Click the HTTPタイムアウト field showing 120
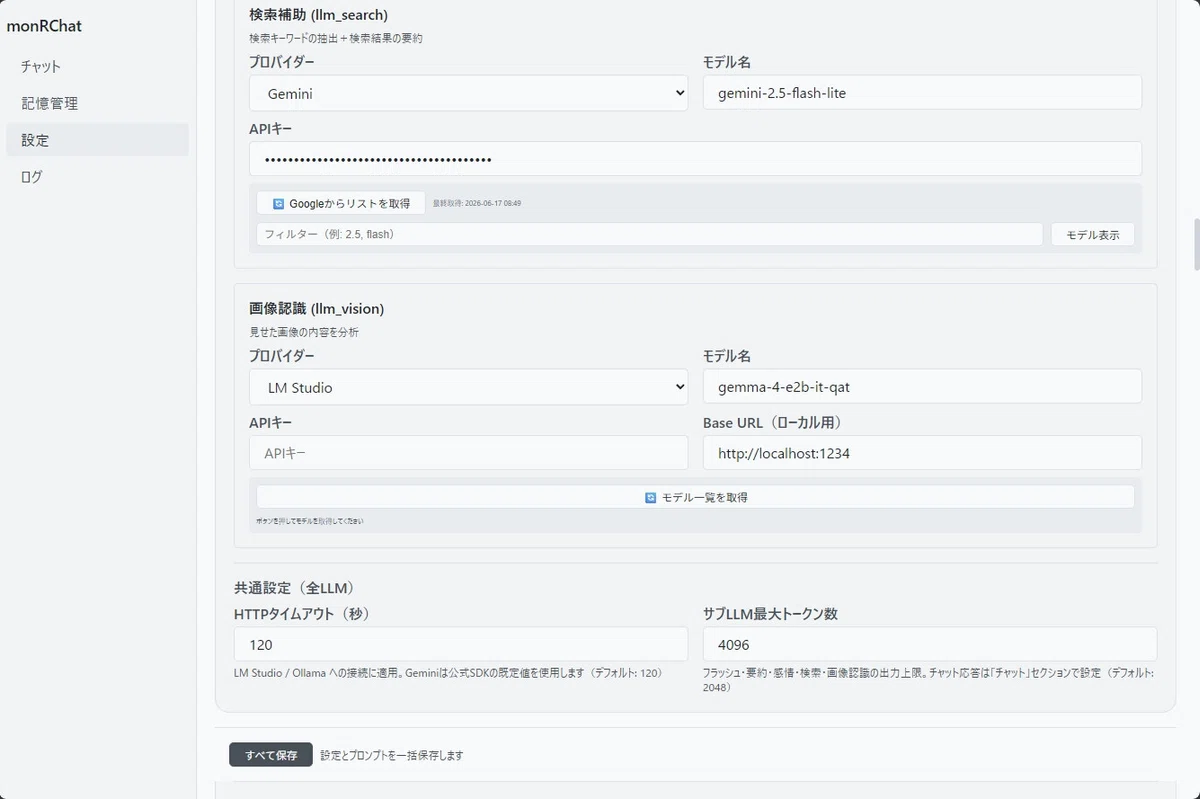Viewport: 1200px width, 799px height. coord(461,645)
